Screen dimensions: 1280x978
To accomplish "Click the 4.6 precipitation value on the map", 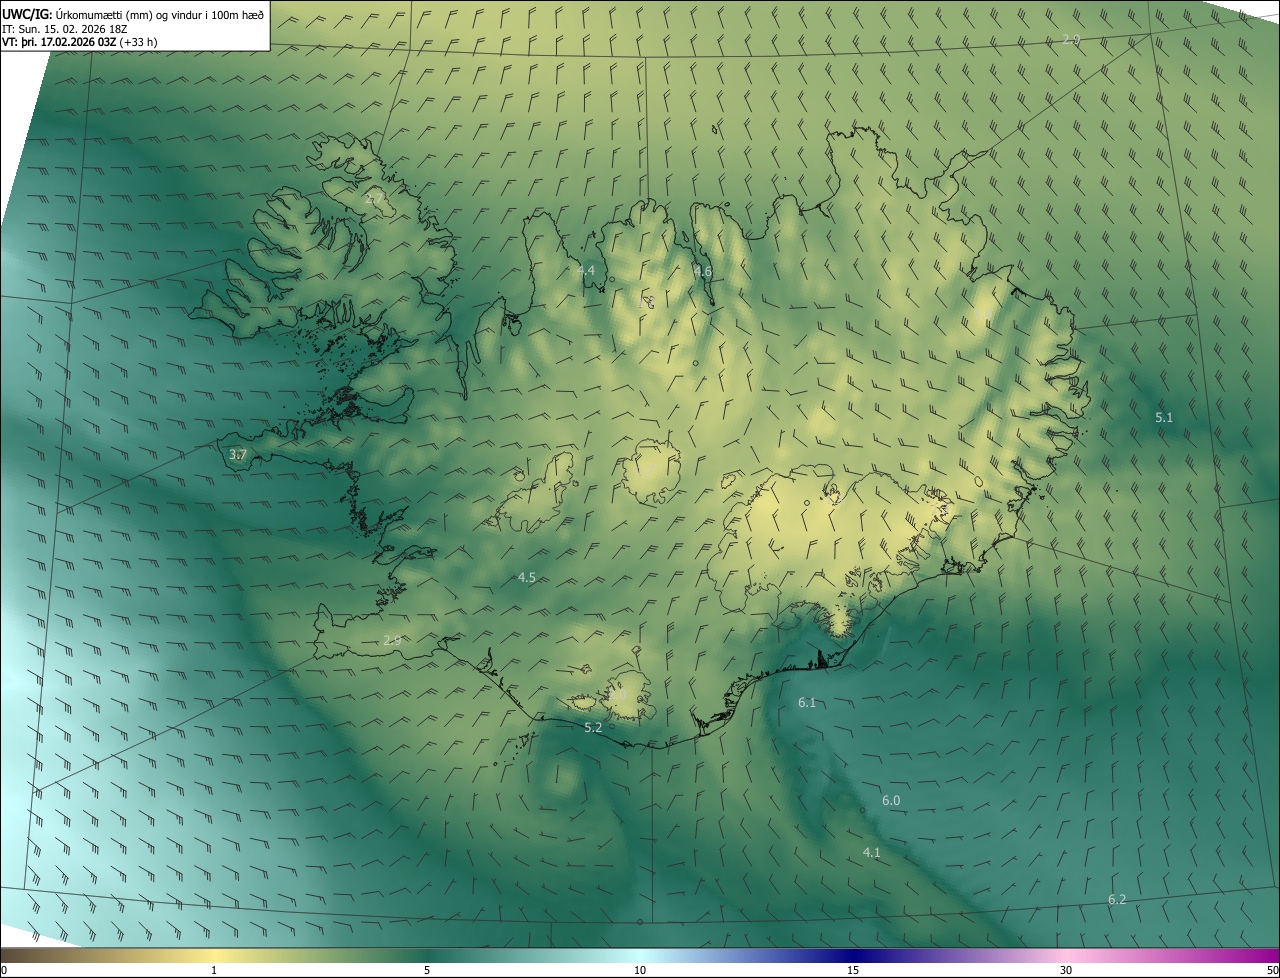I will point(703,271).
